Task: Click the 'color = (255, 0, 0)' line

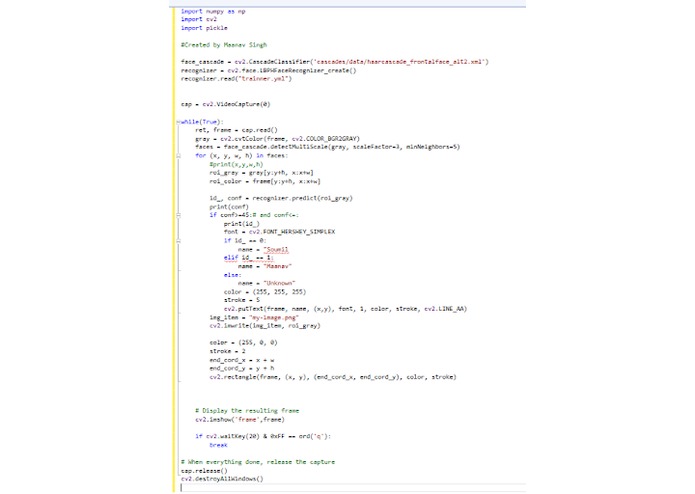Action: click(243, 342)
